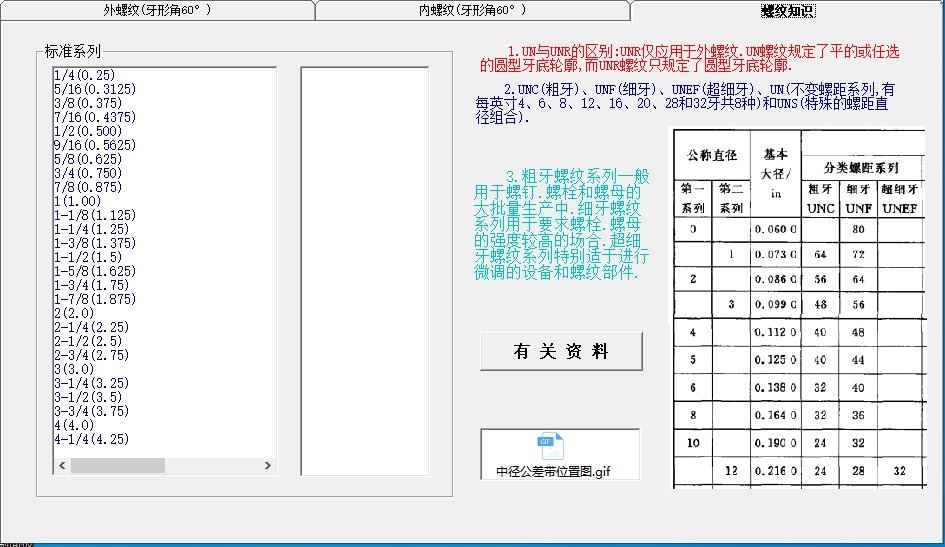Image resolution: width=945 pixels, height=547 pixels.
Task: Click the 有关资料 button
Action: [x=560, y=351]
